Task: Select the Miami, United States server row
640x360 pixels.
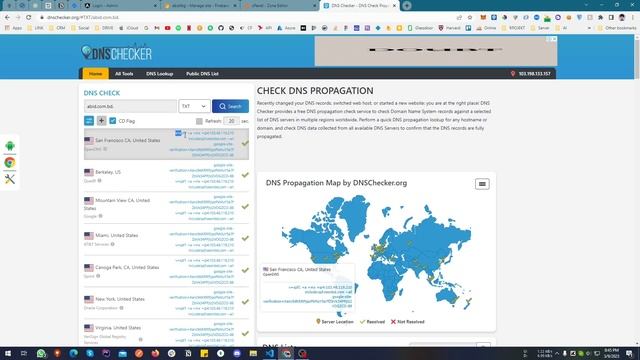Action: 166,239
